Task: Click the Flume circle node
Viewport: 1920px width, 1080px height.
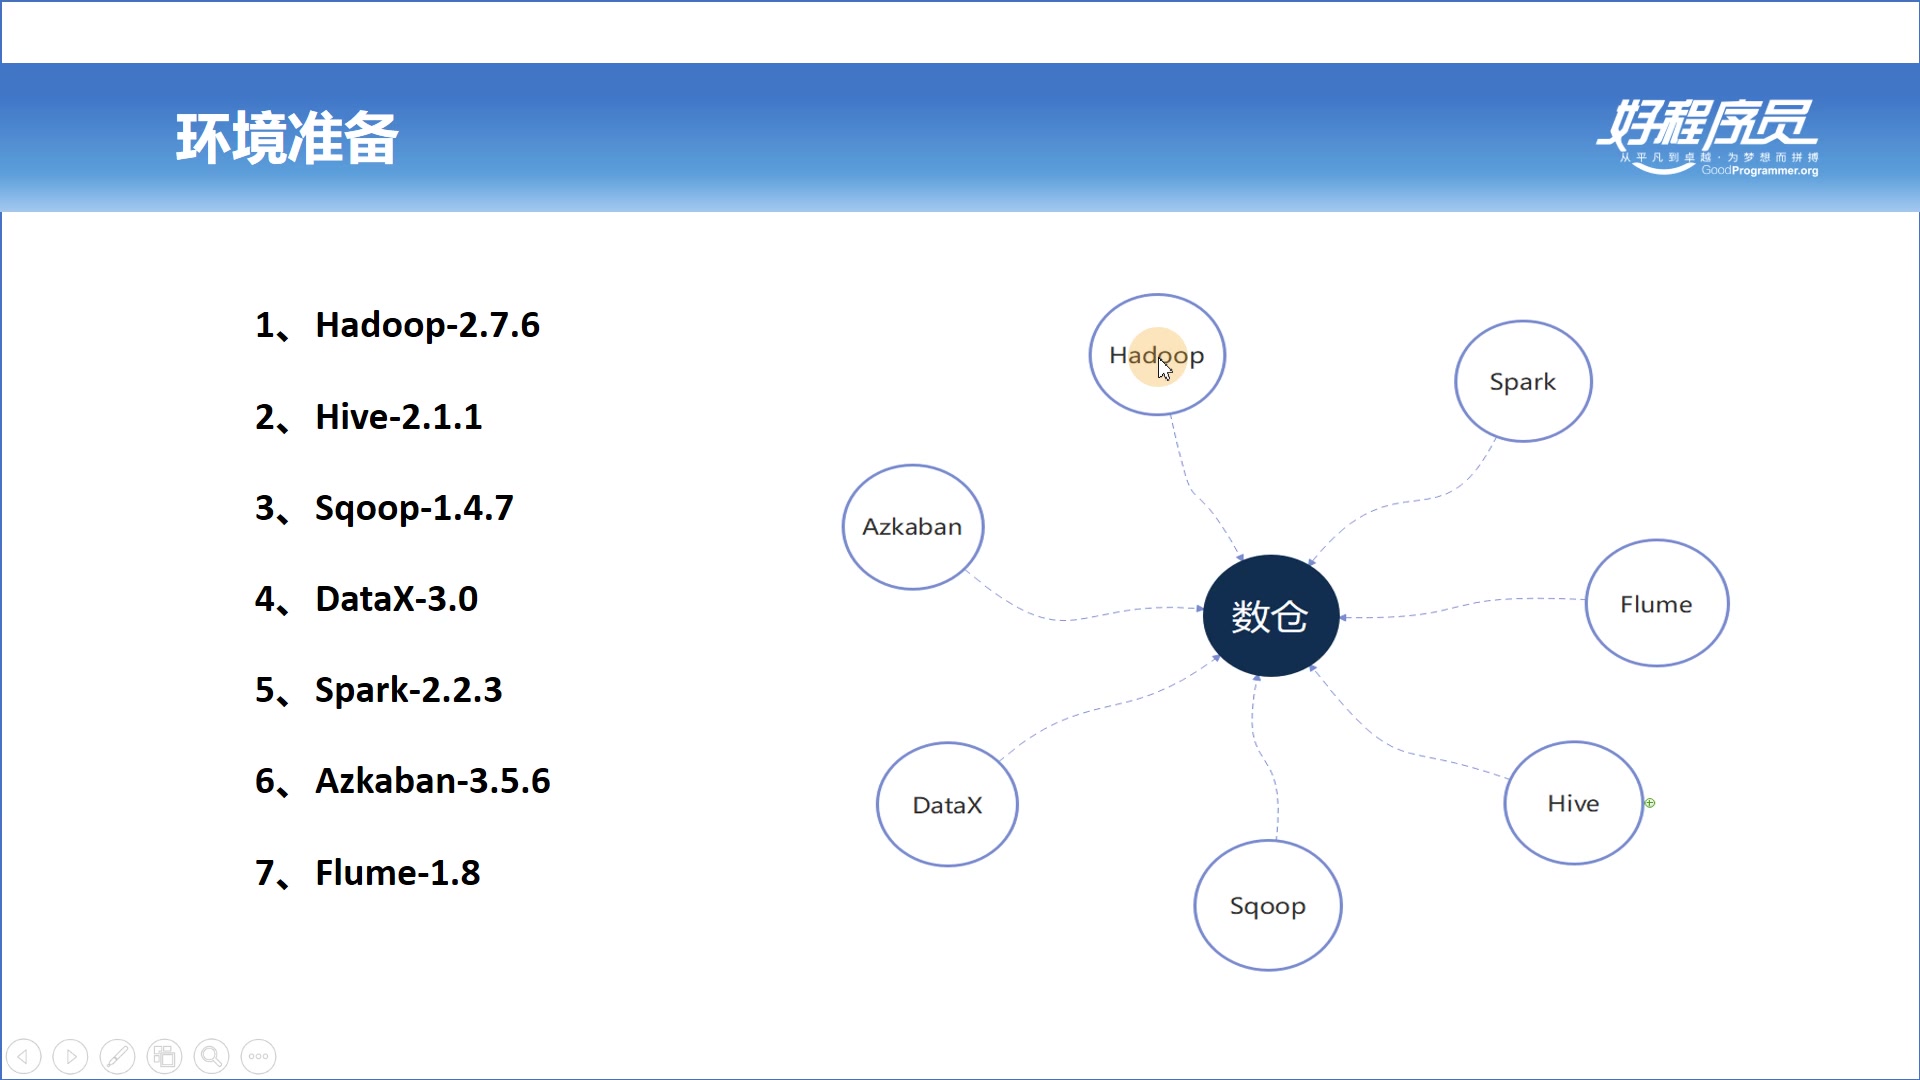Action: (1656, 603)
